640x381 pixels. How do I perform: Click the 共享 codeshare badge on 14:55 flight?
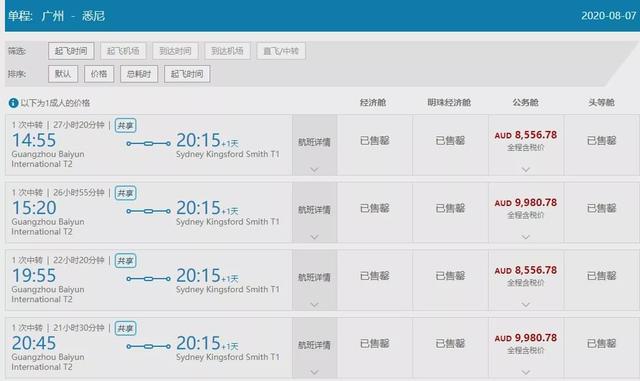pos(125,125)
